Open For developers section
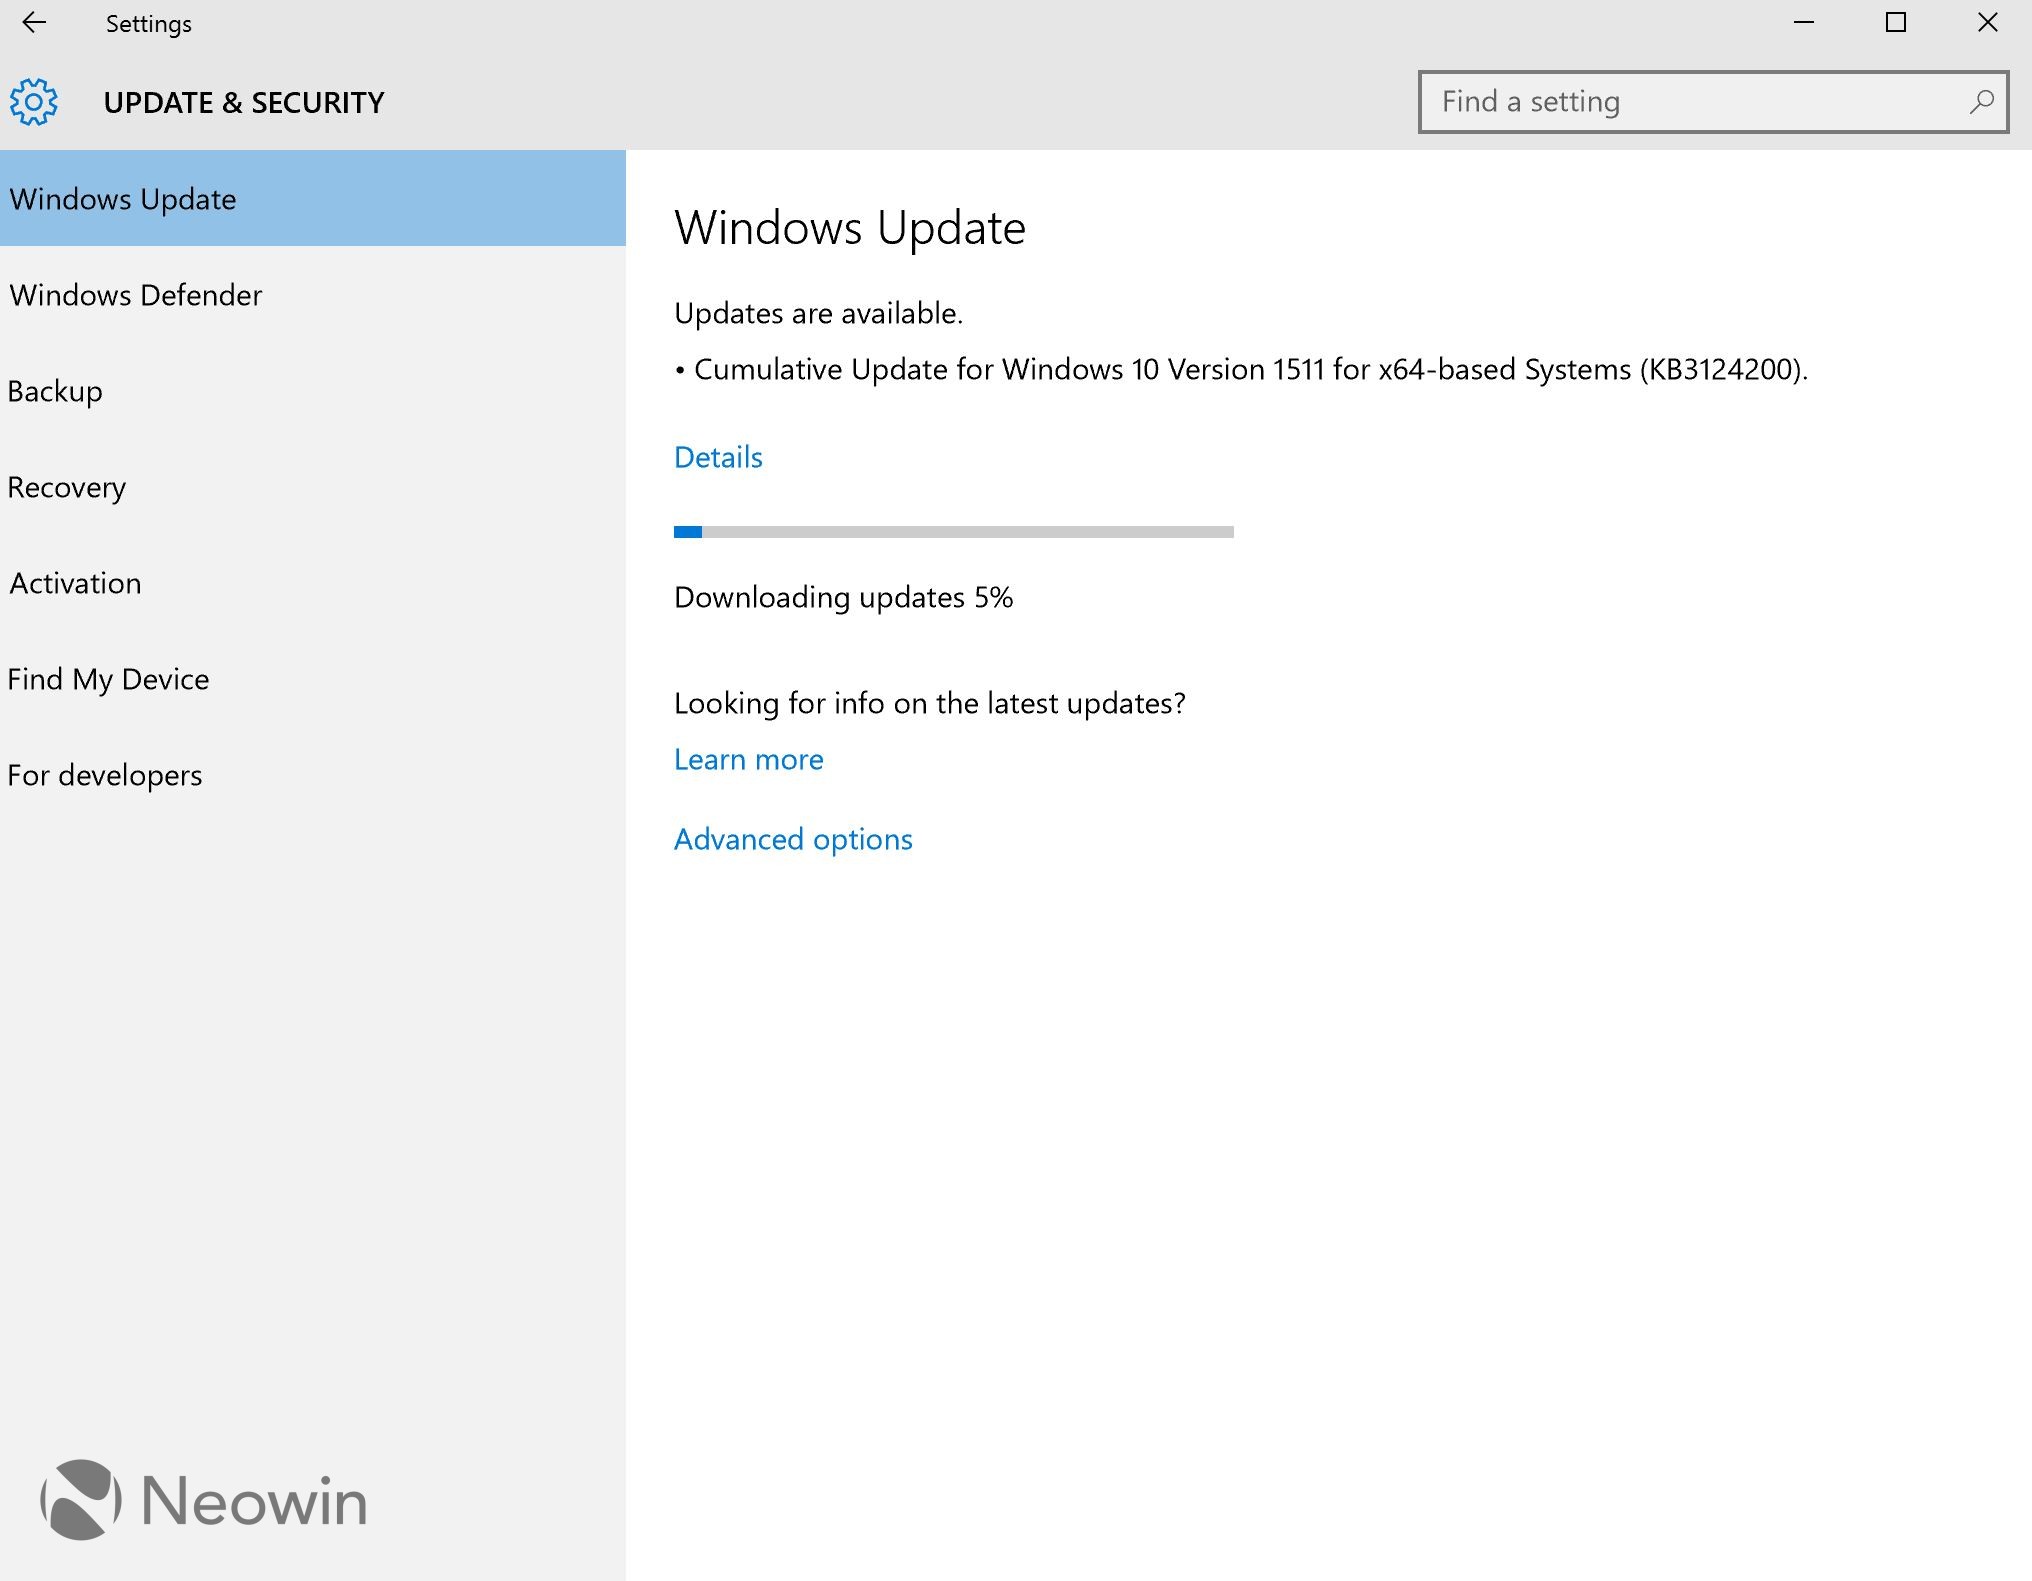The width and height of the screenshot is (2032, 1581). pos(313,775)
